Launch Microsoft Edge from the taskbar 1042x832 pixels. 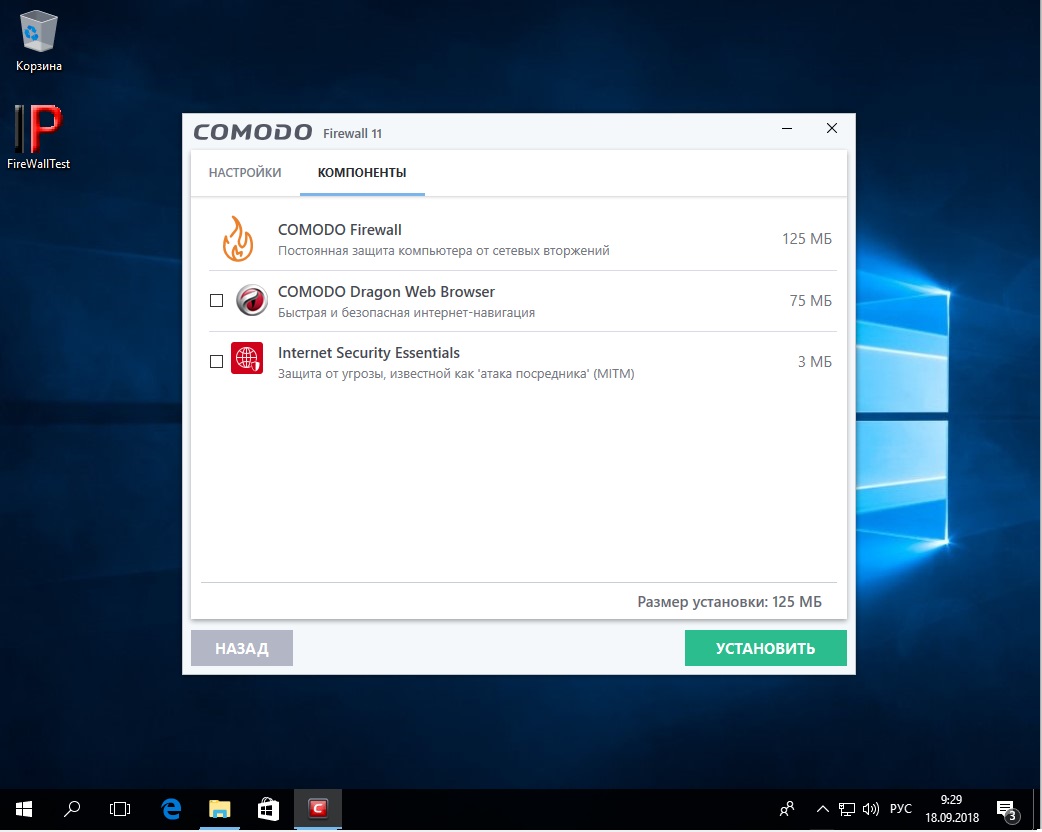[x=171, y=809]
